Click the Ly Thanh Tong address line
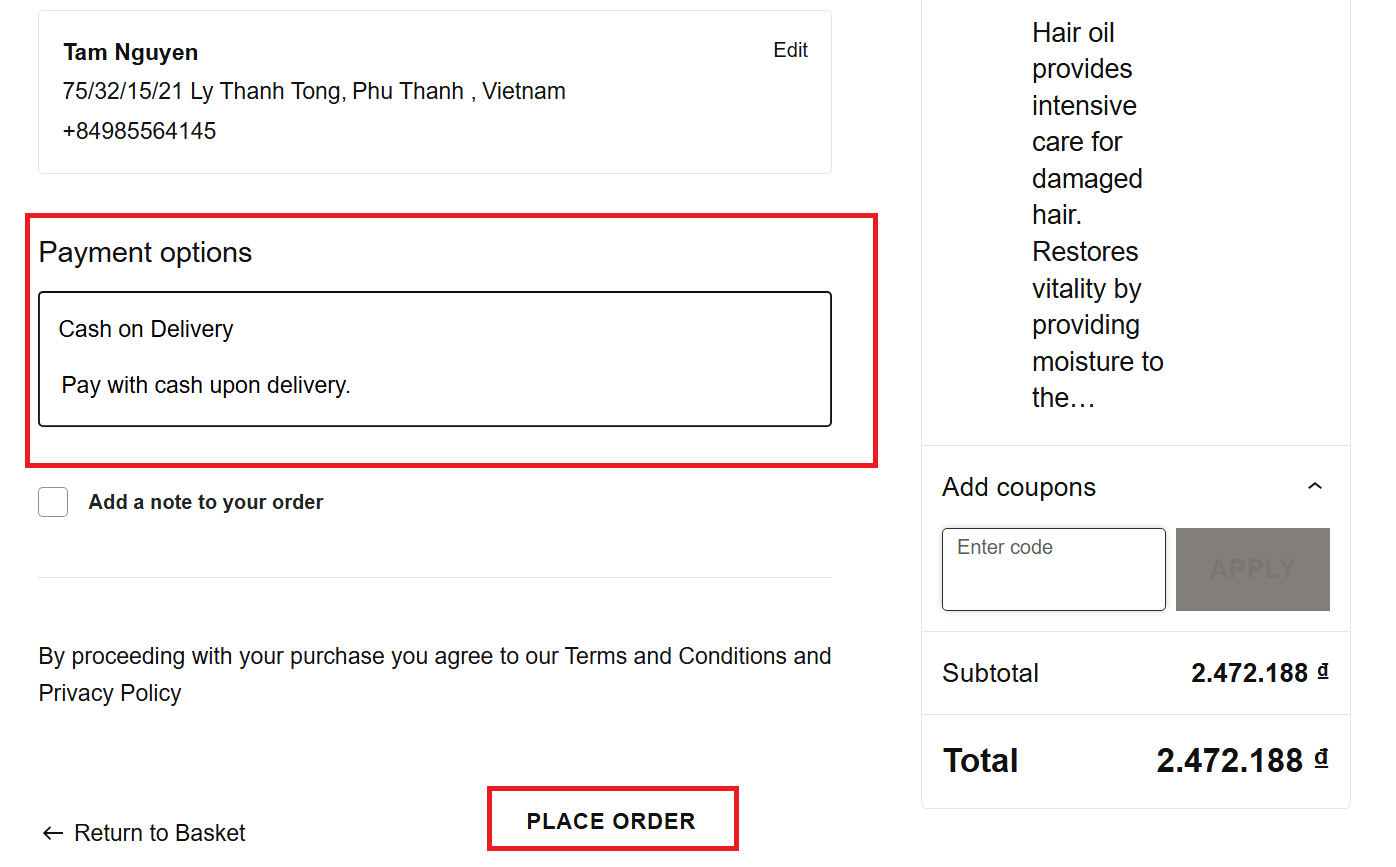This screenshot has height=867, width=1396. point(314,91)
